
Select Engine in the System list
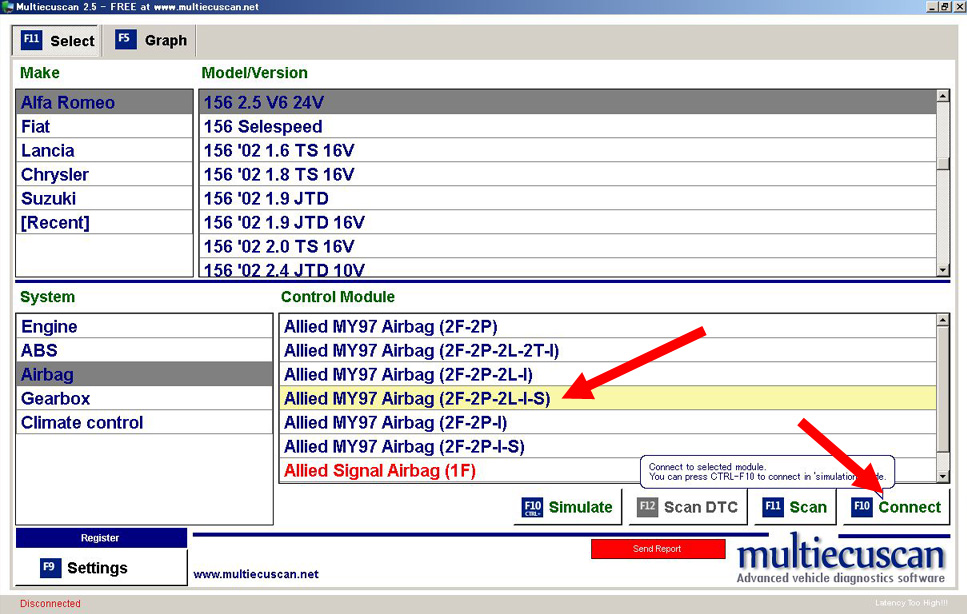pyautogui.click(x=144, y=326)
